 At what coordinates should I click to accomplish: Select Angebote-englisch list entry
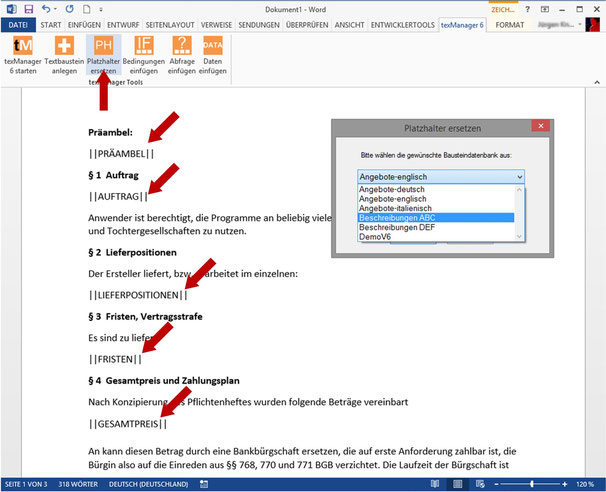pos(436,199)
